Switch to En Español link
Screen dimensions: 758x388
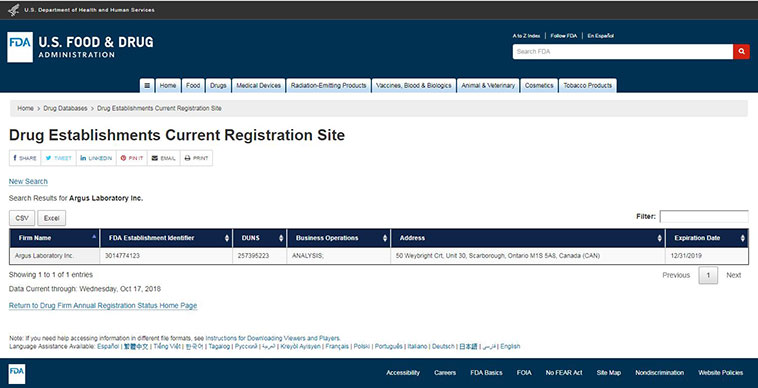click(x=600, y=36)
